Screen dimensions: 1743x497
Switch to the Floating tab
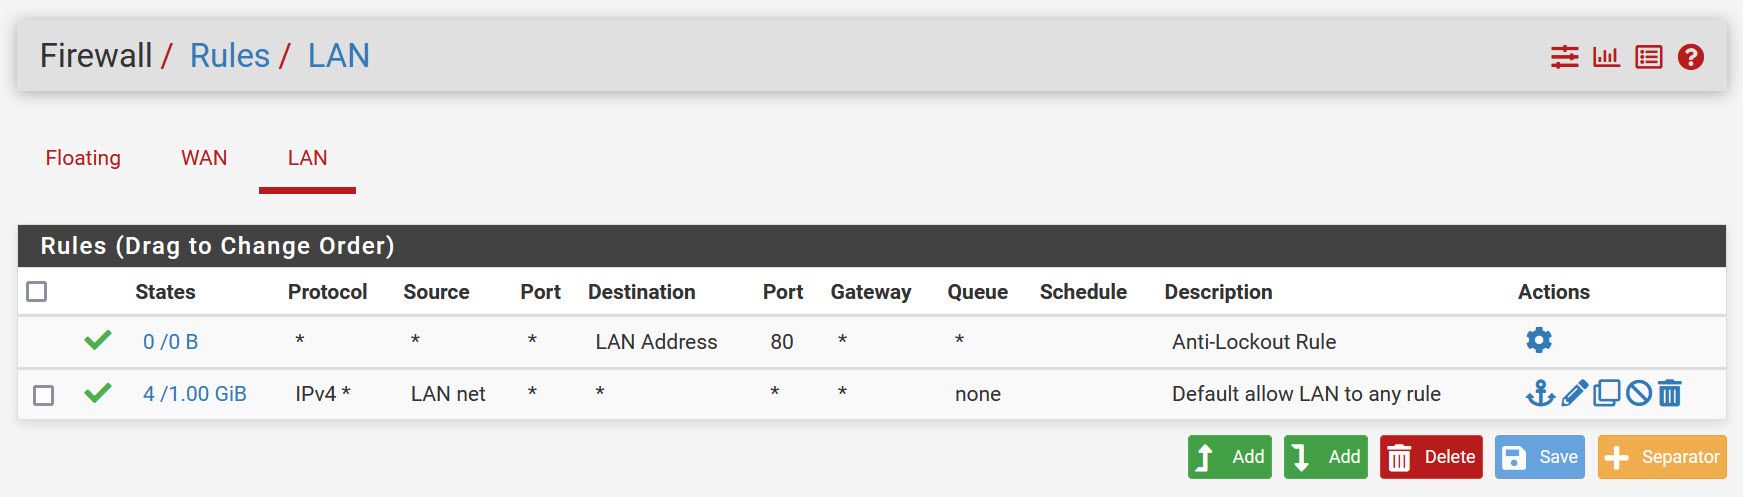(x=83, y=158)
